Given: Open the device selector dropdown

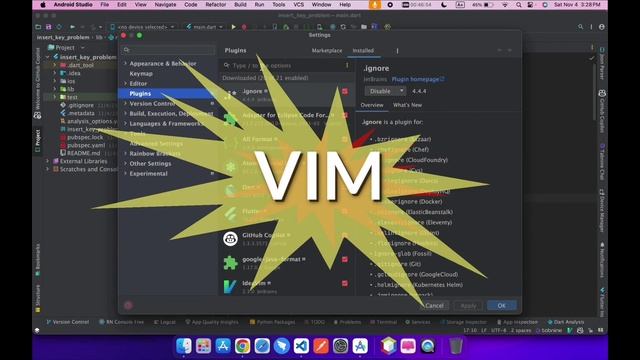Looking at the screenshot, I should pos(142,27).
